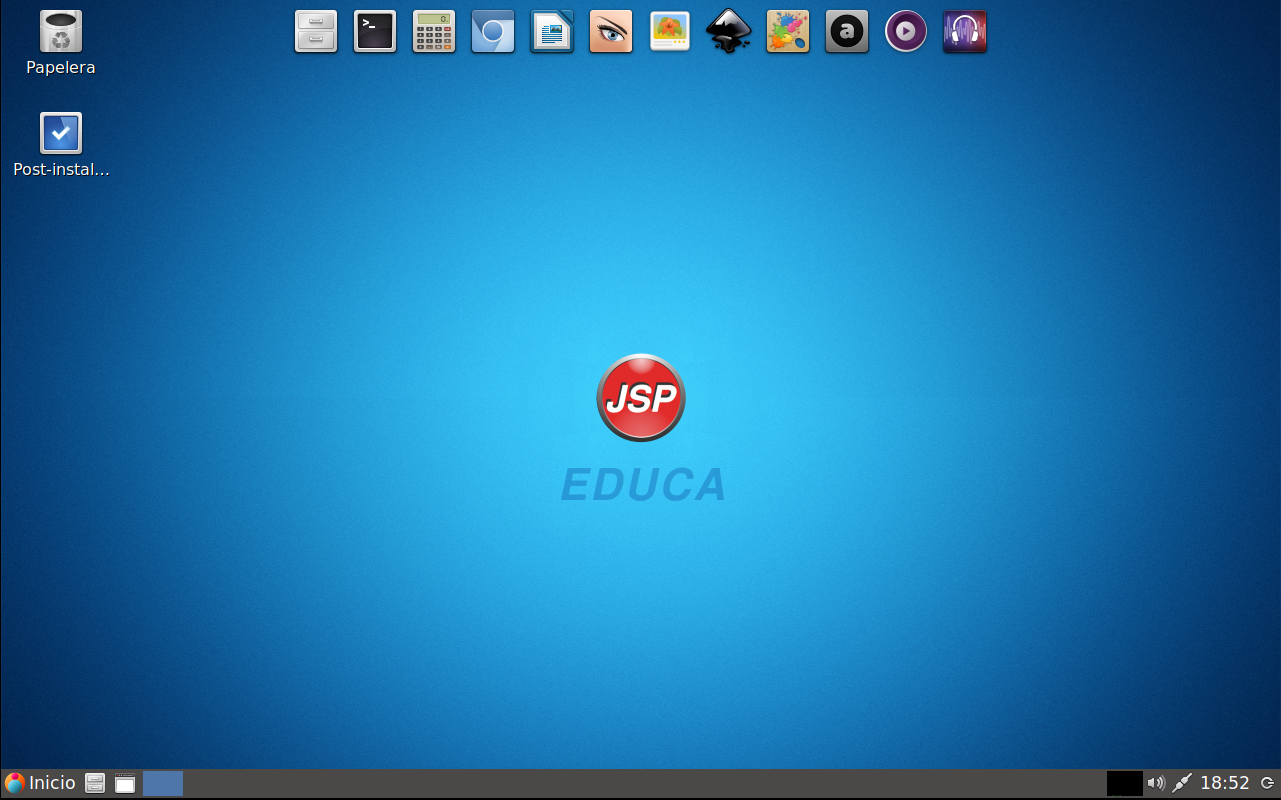Open the purple media player icon
Screen dimensions: 1281x800
click(x=906, y=32)
